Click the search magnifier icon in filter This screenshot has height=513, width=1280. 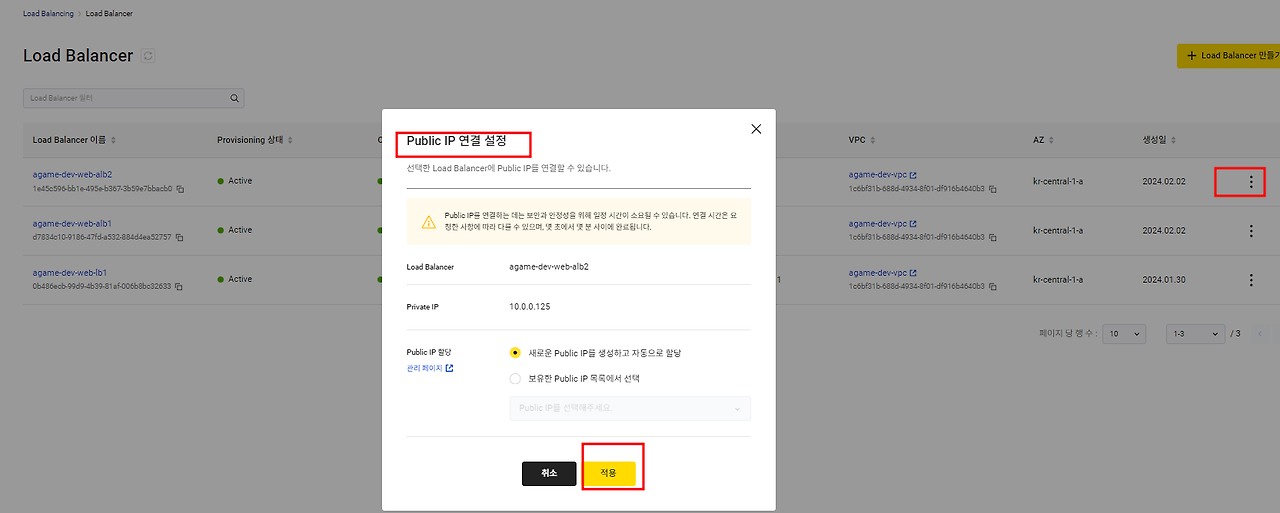pos(234,98)
